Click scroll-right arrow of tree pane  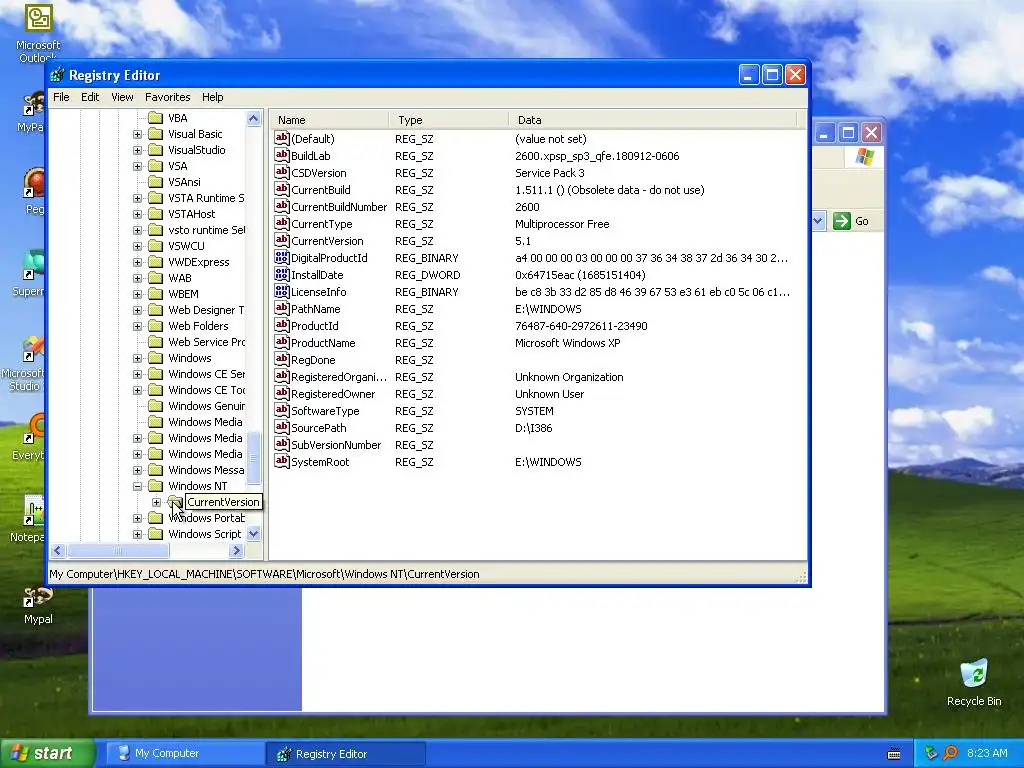(x=237, y=551)
